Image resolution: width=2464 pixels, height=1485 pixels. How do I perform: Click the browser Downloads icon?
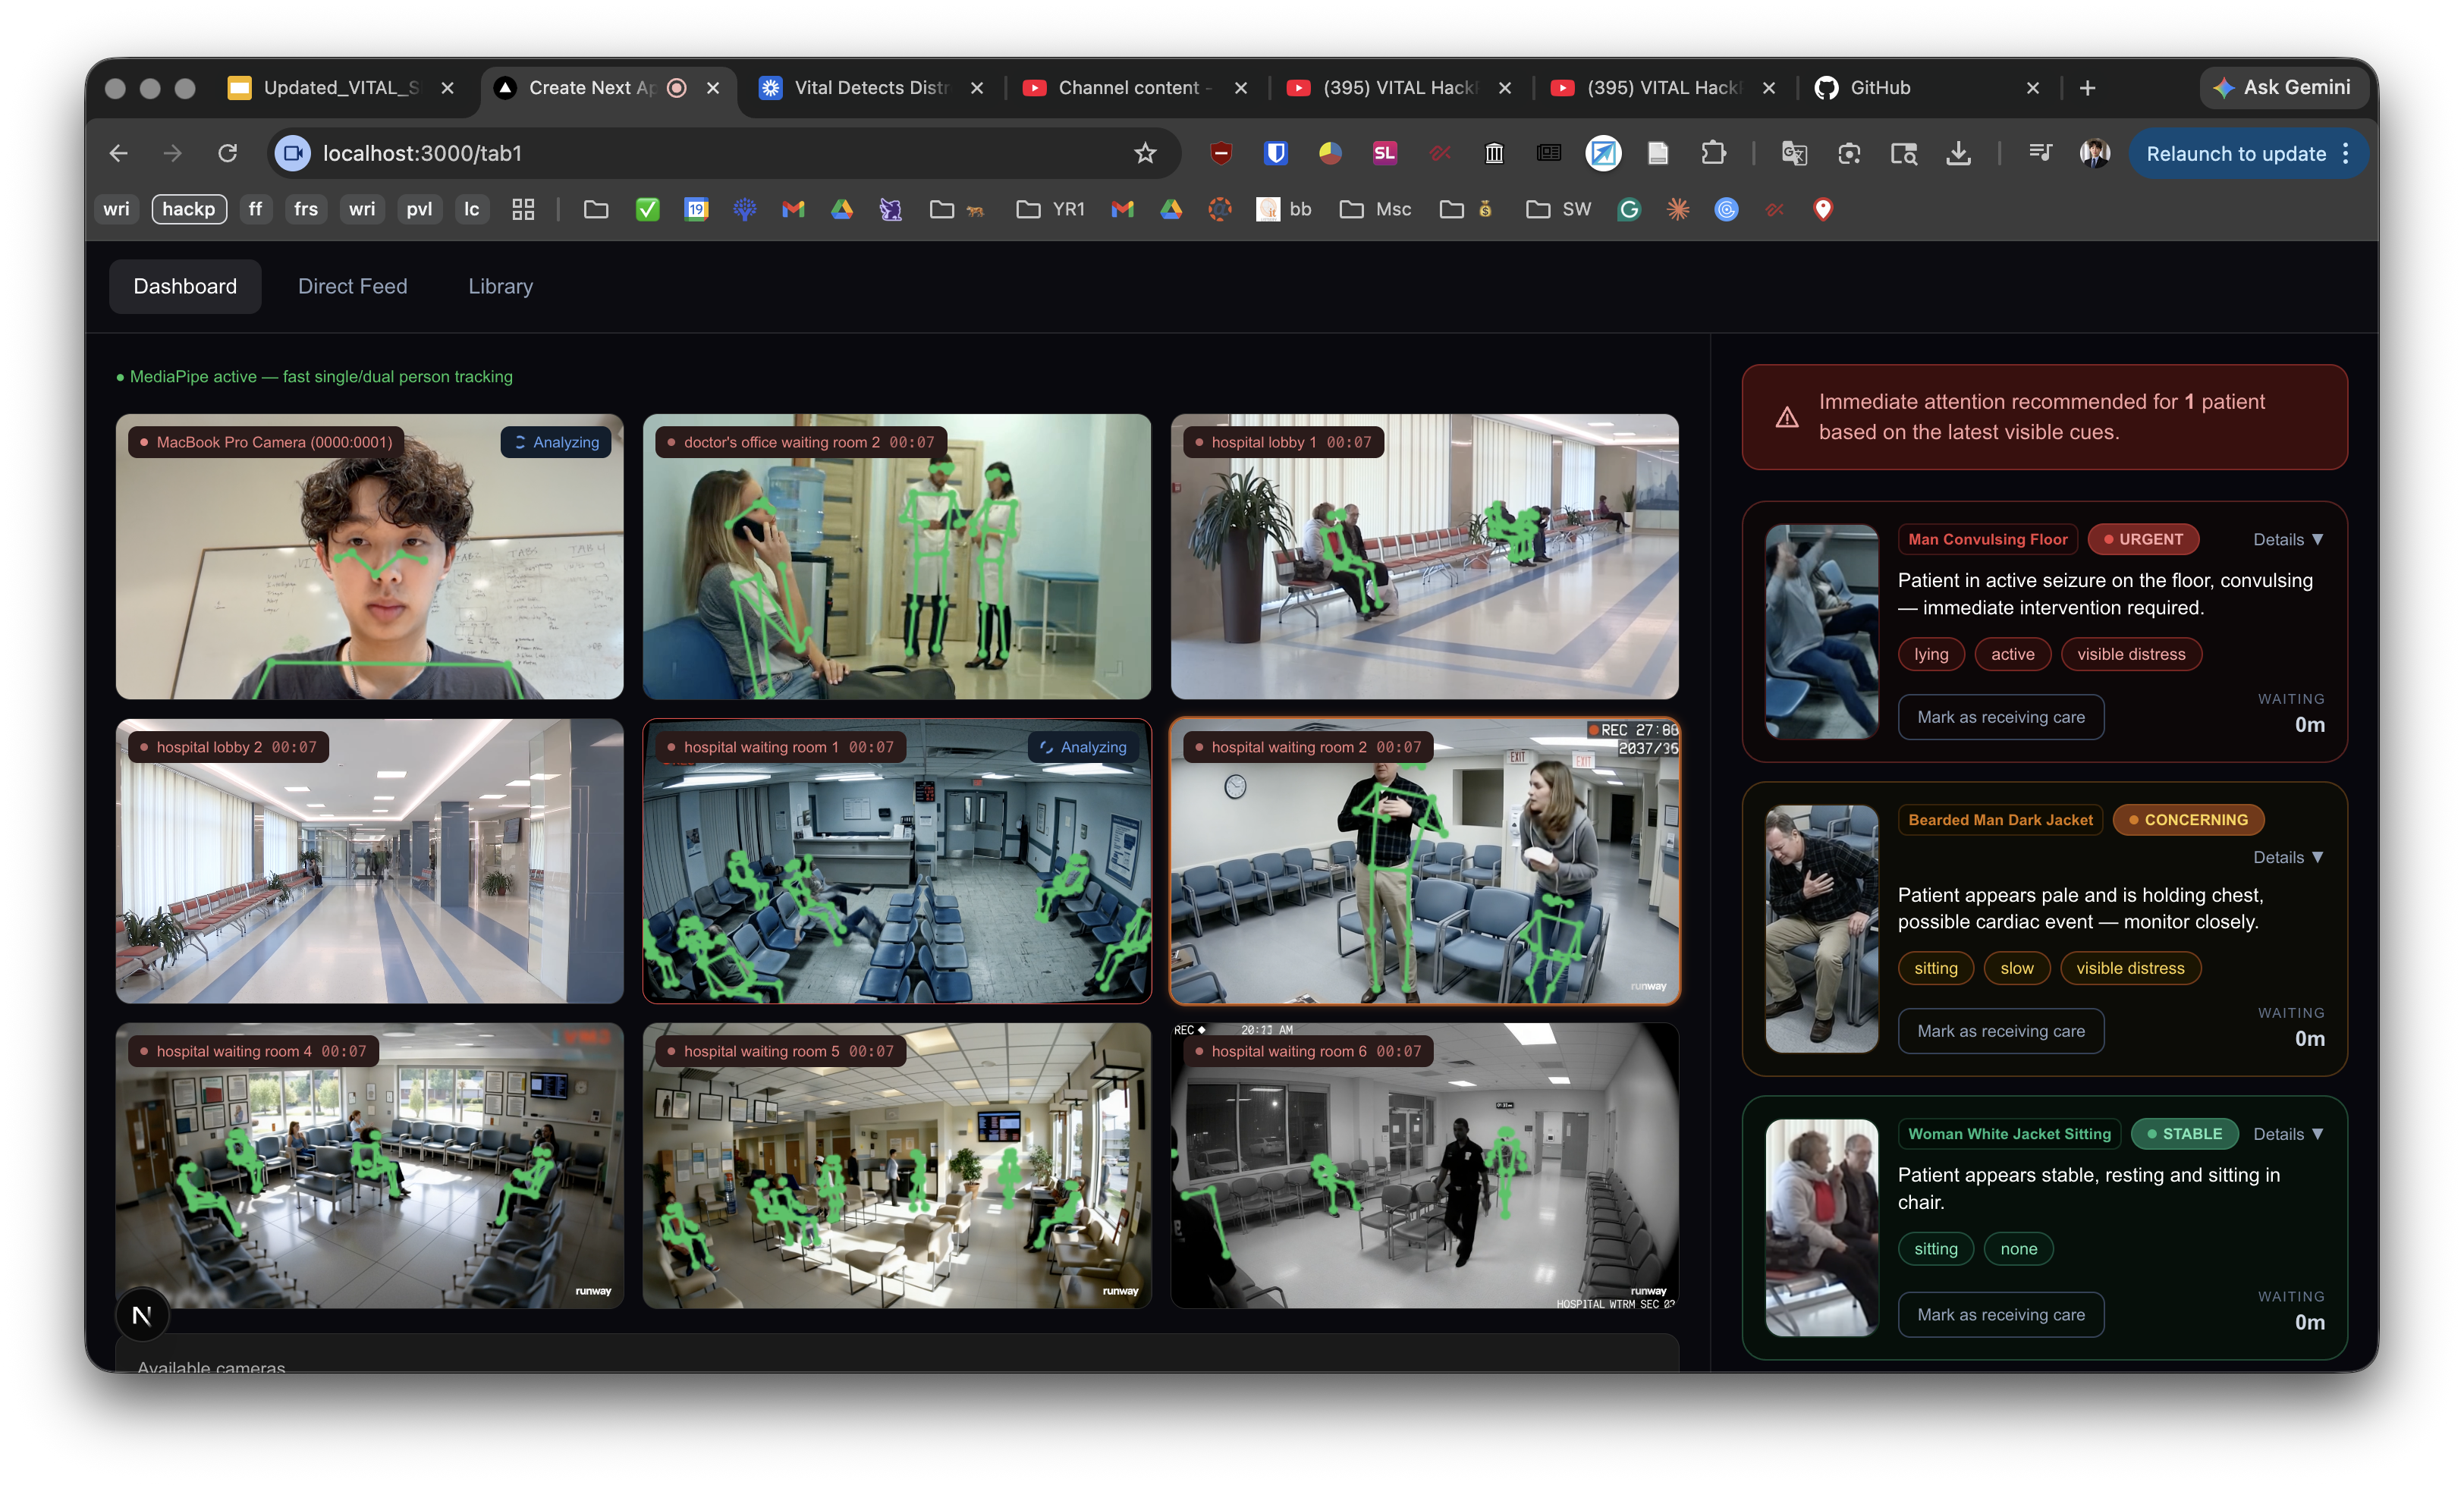point(1958,153)
